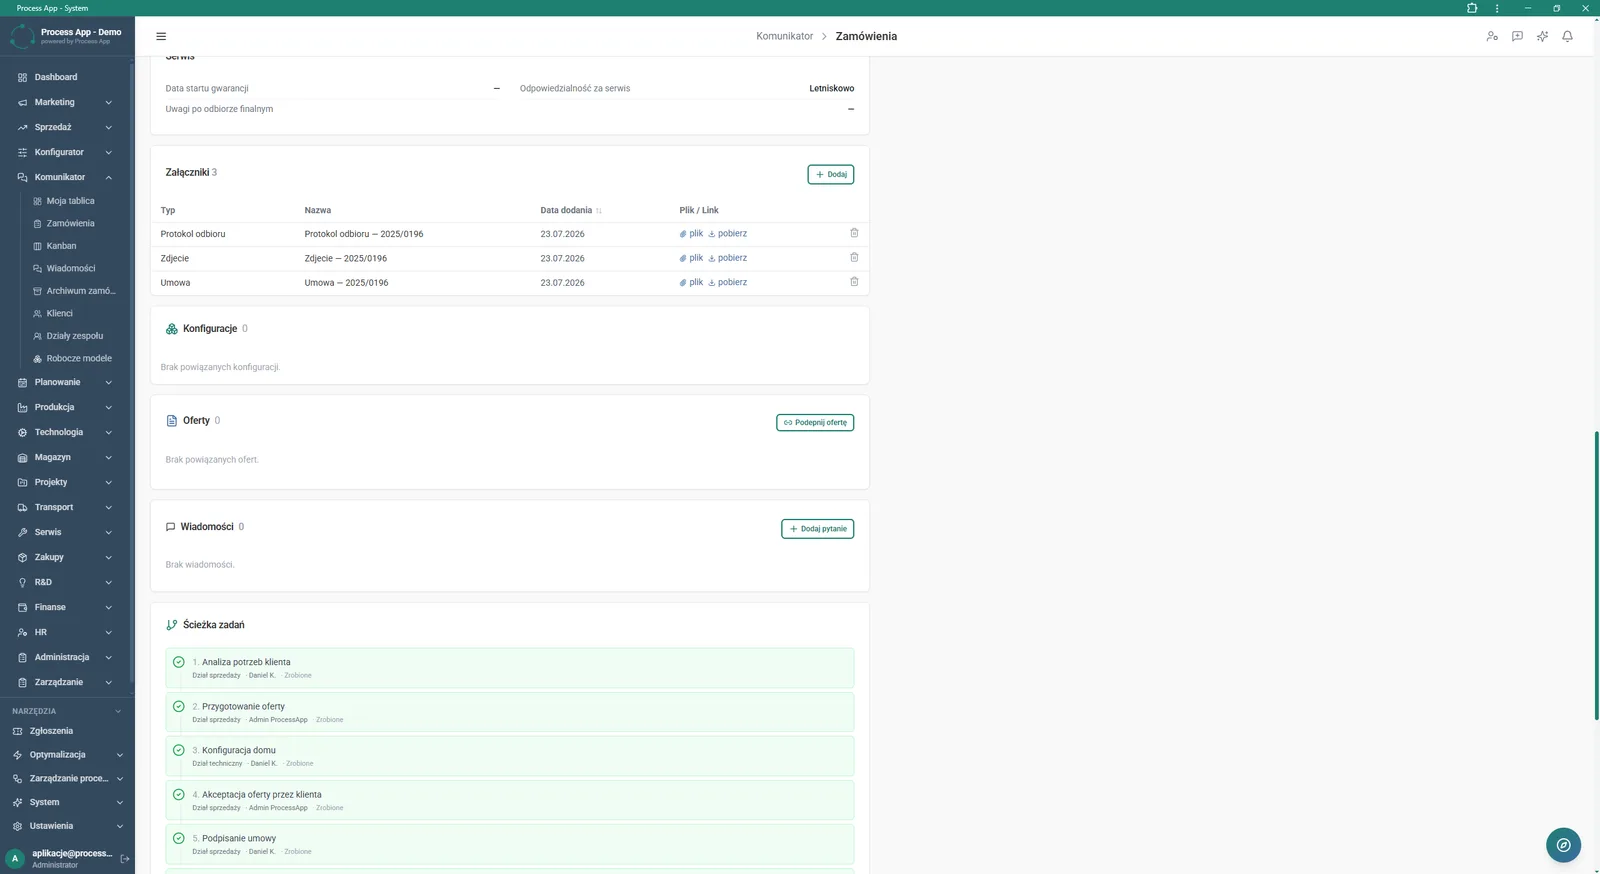The height and width of the screenshot is (874, 1600).
Task: Click Dodaj button in Załączniki
Action: tap(831, 174)
